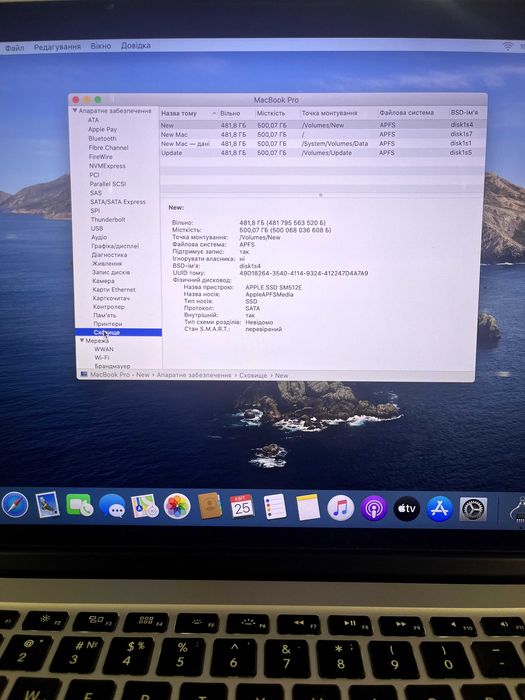Select Контролер in the sidebar
The image size is (525, 700).
(x=109, y=307)
